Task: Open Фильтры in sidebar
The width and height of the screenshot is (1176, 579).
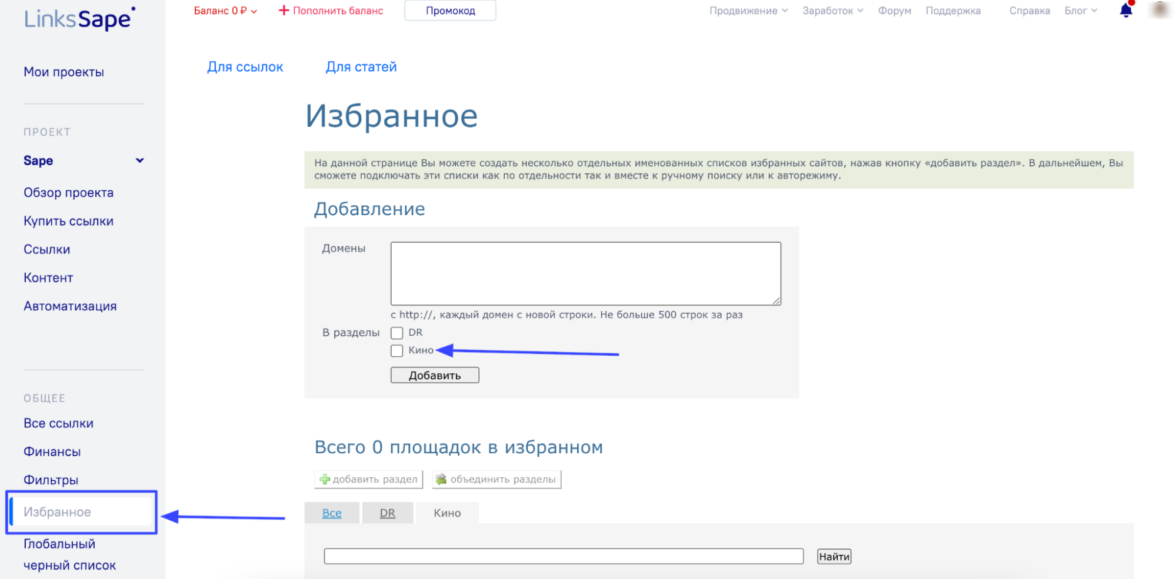Action: pos(51,480)
